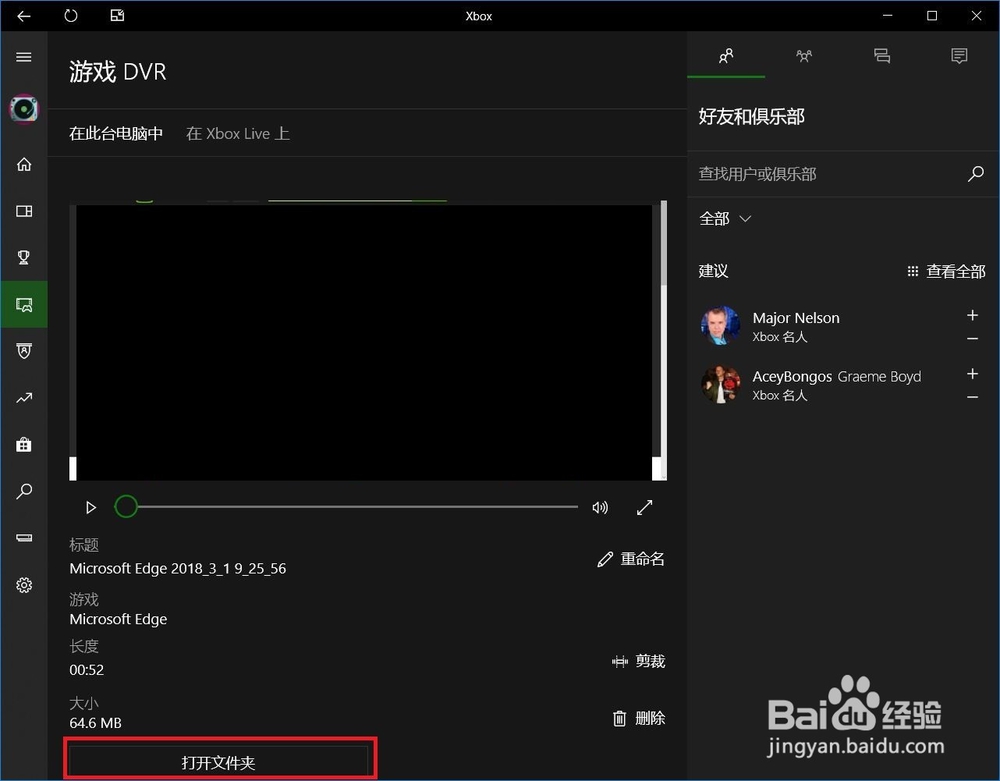
Task: Click title text Microsoft Edge 2018_3_1 9_25_56
Action: [x=178, y=569]
